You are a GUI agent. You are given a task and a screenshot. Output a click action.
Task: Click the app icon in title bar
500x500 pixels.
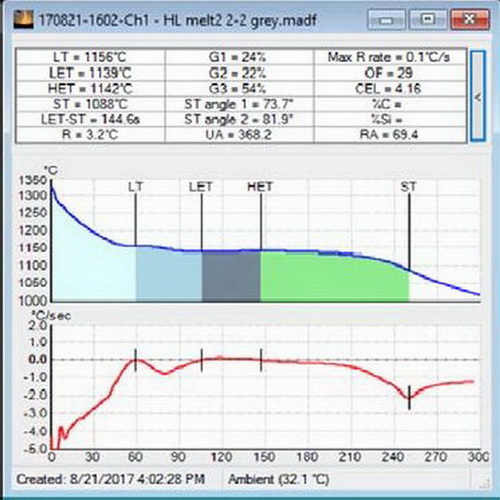tap(23, 20)
